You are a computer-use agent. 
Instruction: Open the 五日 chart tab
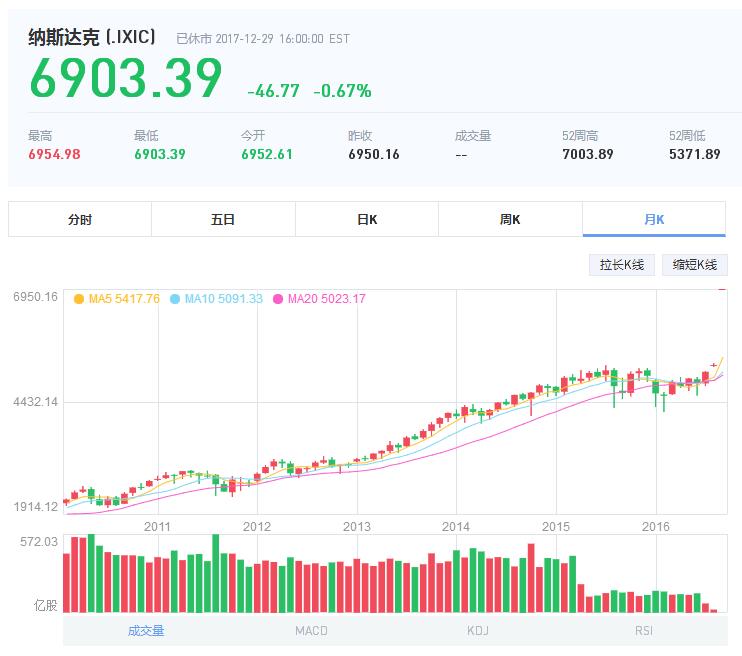tap(223, 220)
